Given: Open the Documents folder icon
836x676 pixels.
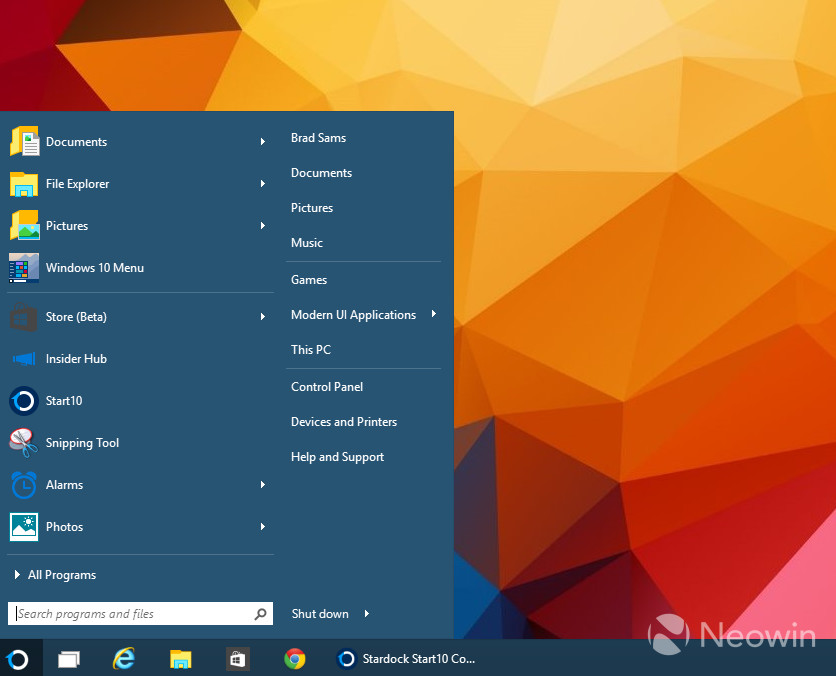Looking at the screenshot, I should (x=24, y=142).
